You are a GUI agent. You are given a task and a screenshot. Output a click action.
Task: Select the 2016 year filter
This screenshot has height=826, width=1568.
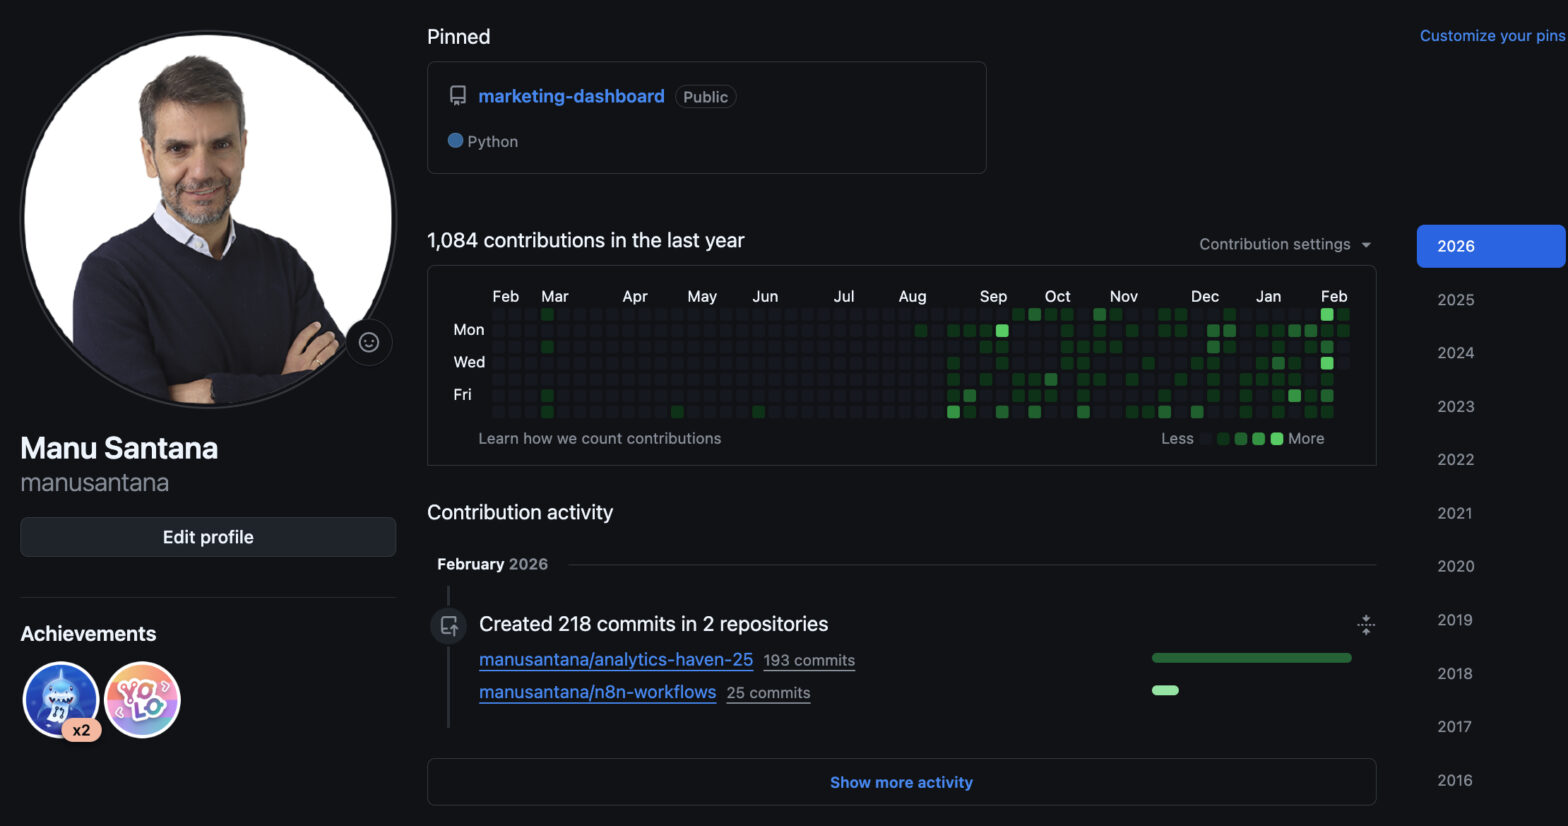point(1455,780)
